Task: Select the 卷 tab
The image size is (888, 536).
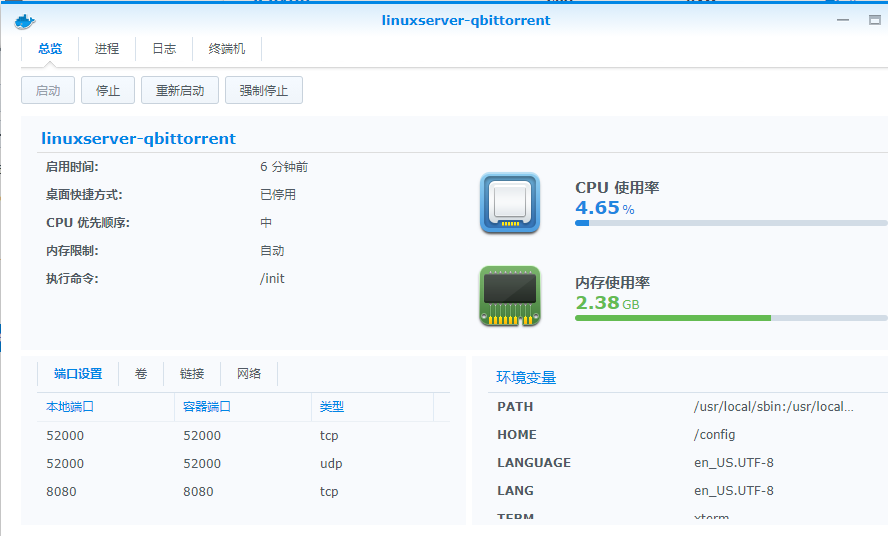Action: click(x=141, y=374)
